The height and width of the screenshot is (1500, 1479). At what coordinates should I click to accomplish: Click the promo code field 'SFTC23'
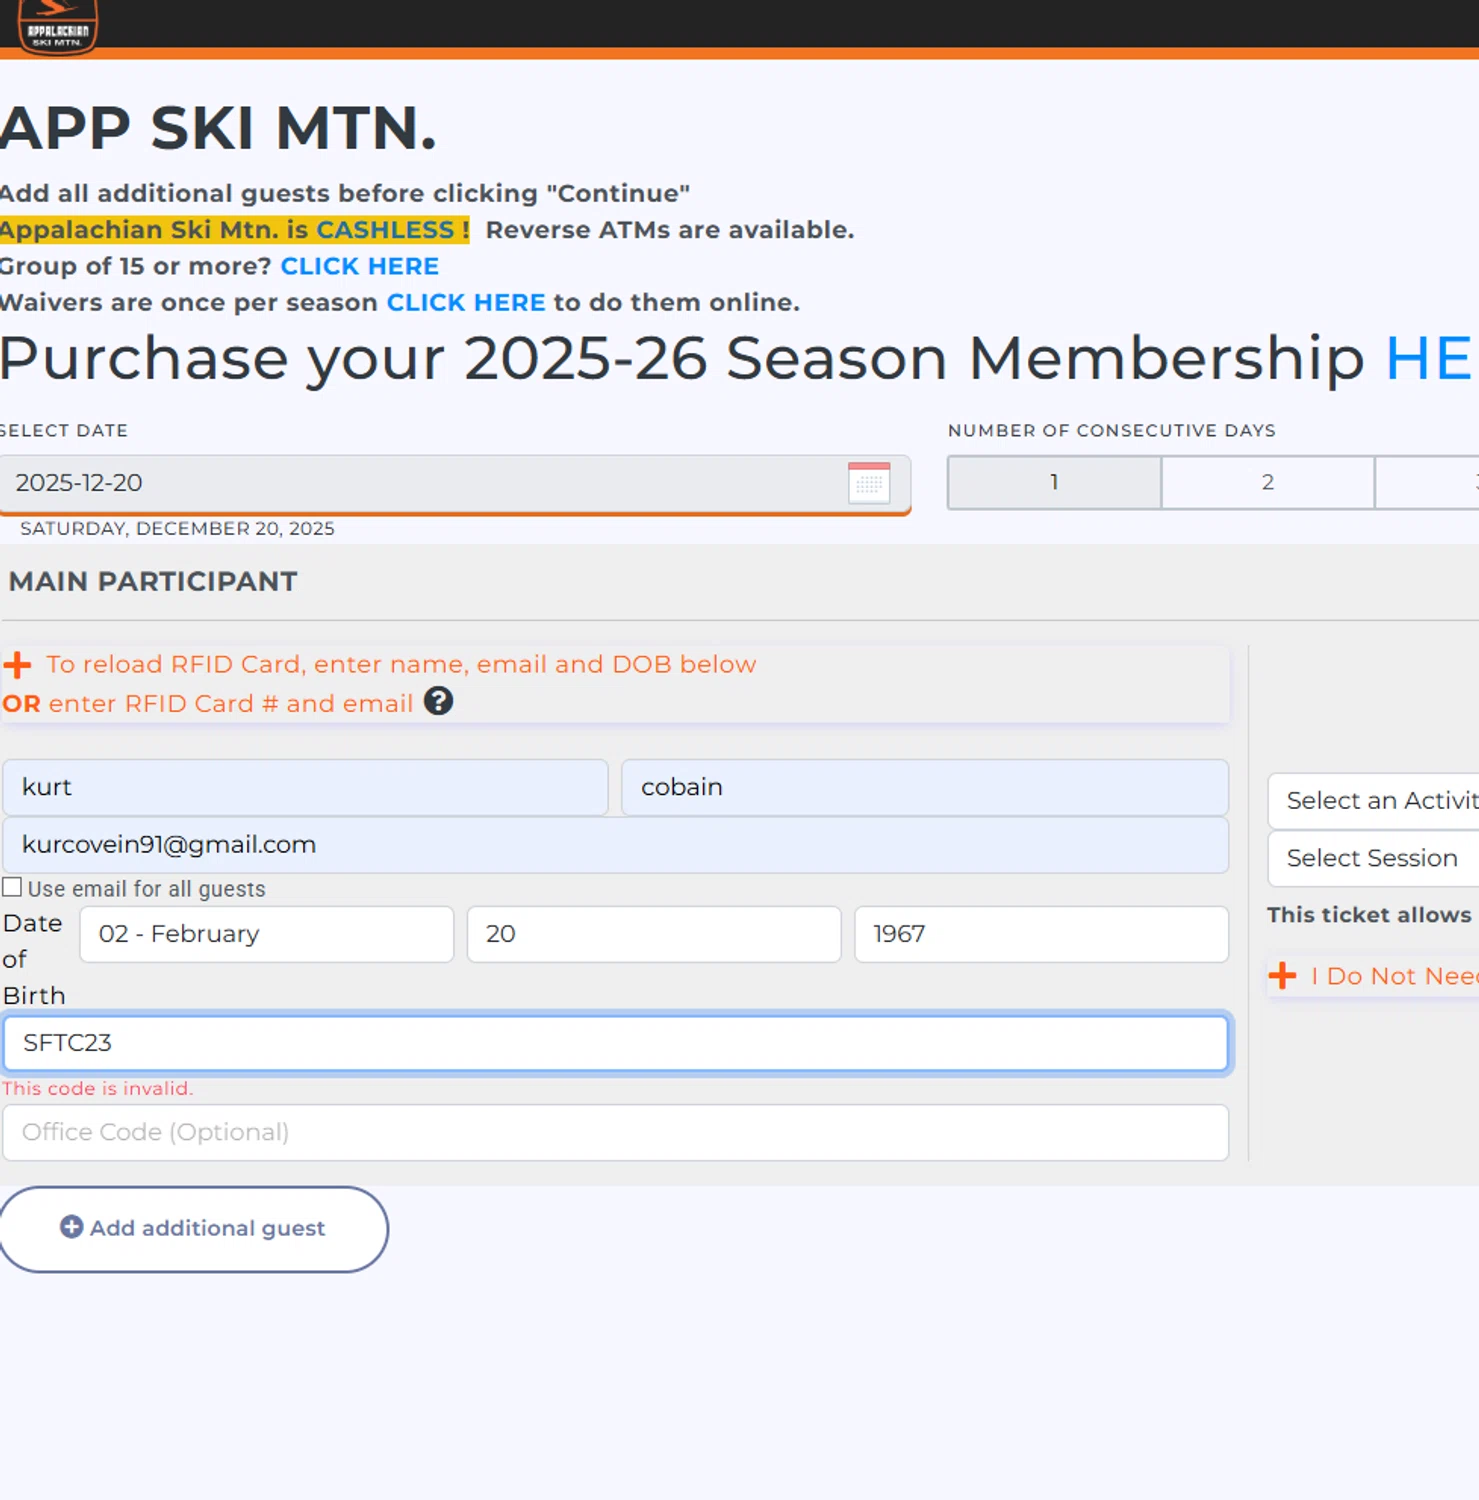click(x=615, y=1043)
